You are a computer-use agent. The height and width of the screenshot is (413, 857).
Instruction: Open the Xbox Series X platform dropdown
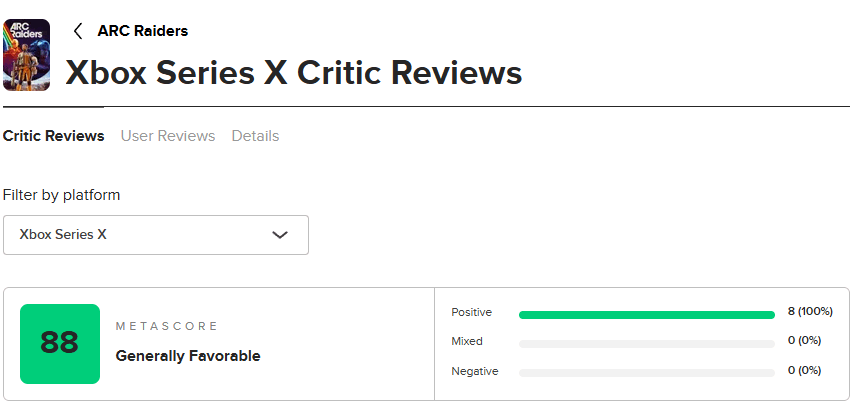click(x=155, y=235)
